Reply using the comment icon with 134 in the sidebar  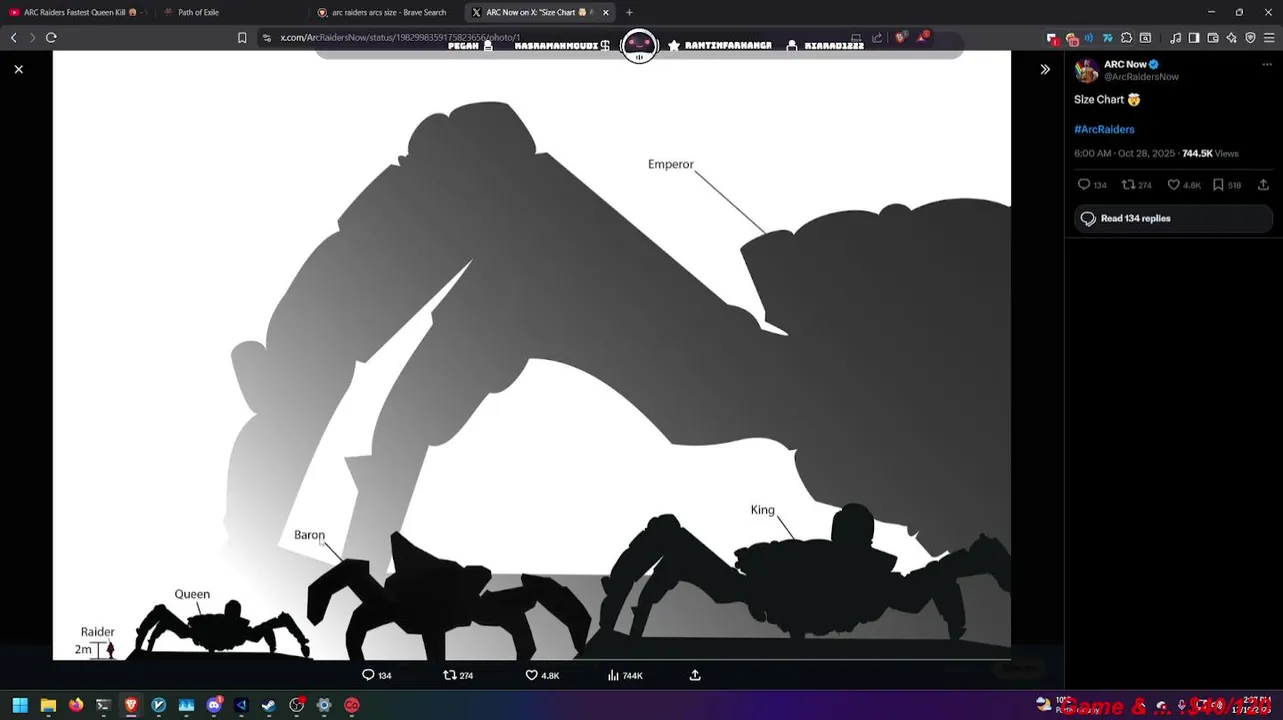pos(1084,185)
